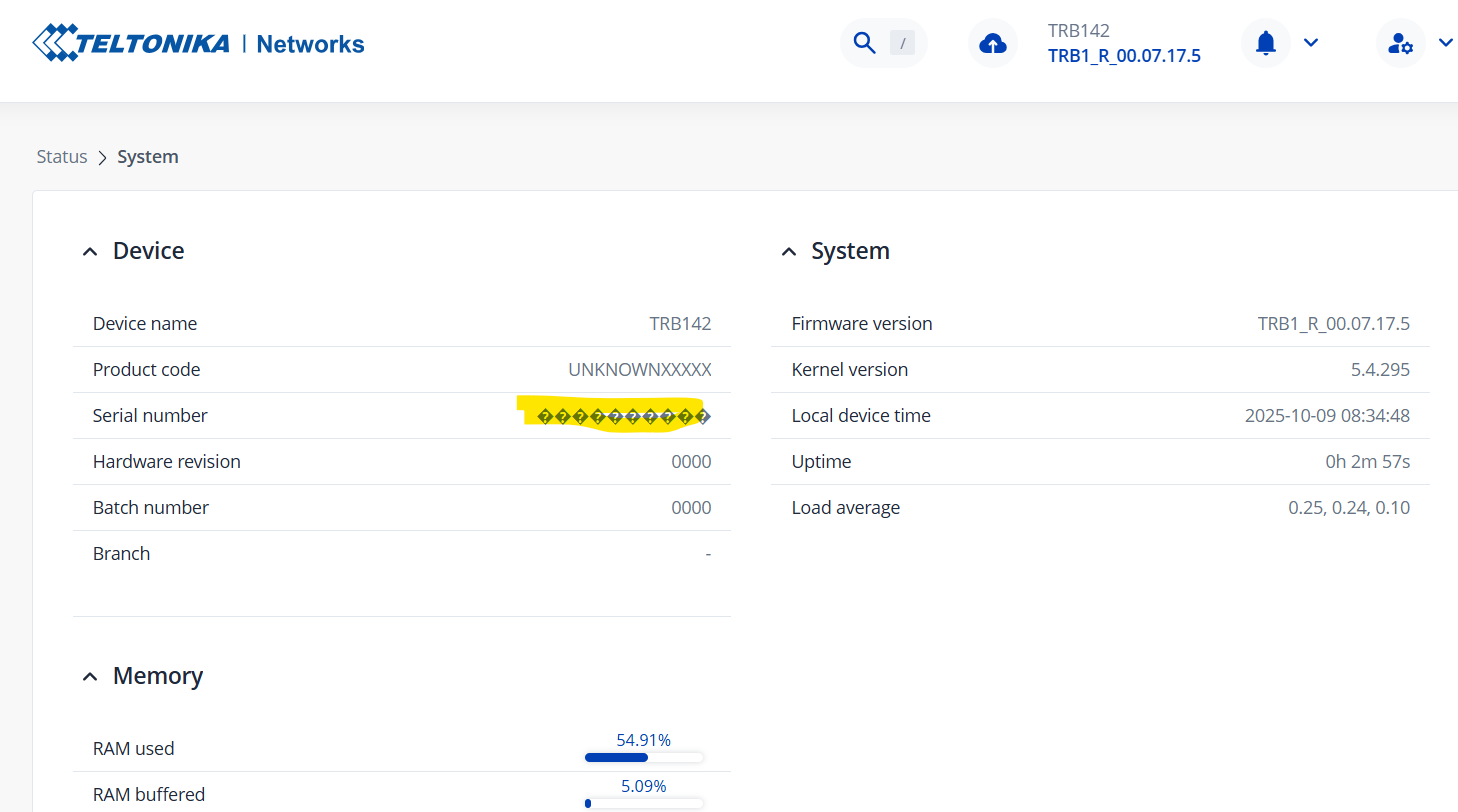Click the slash shortcut key badge
Image resolution: width=1458 pixels, height=812 pixels.
point(902,43)
